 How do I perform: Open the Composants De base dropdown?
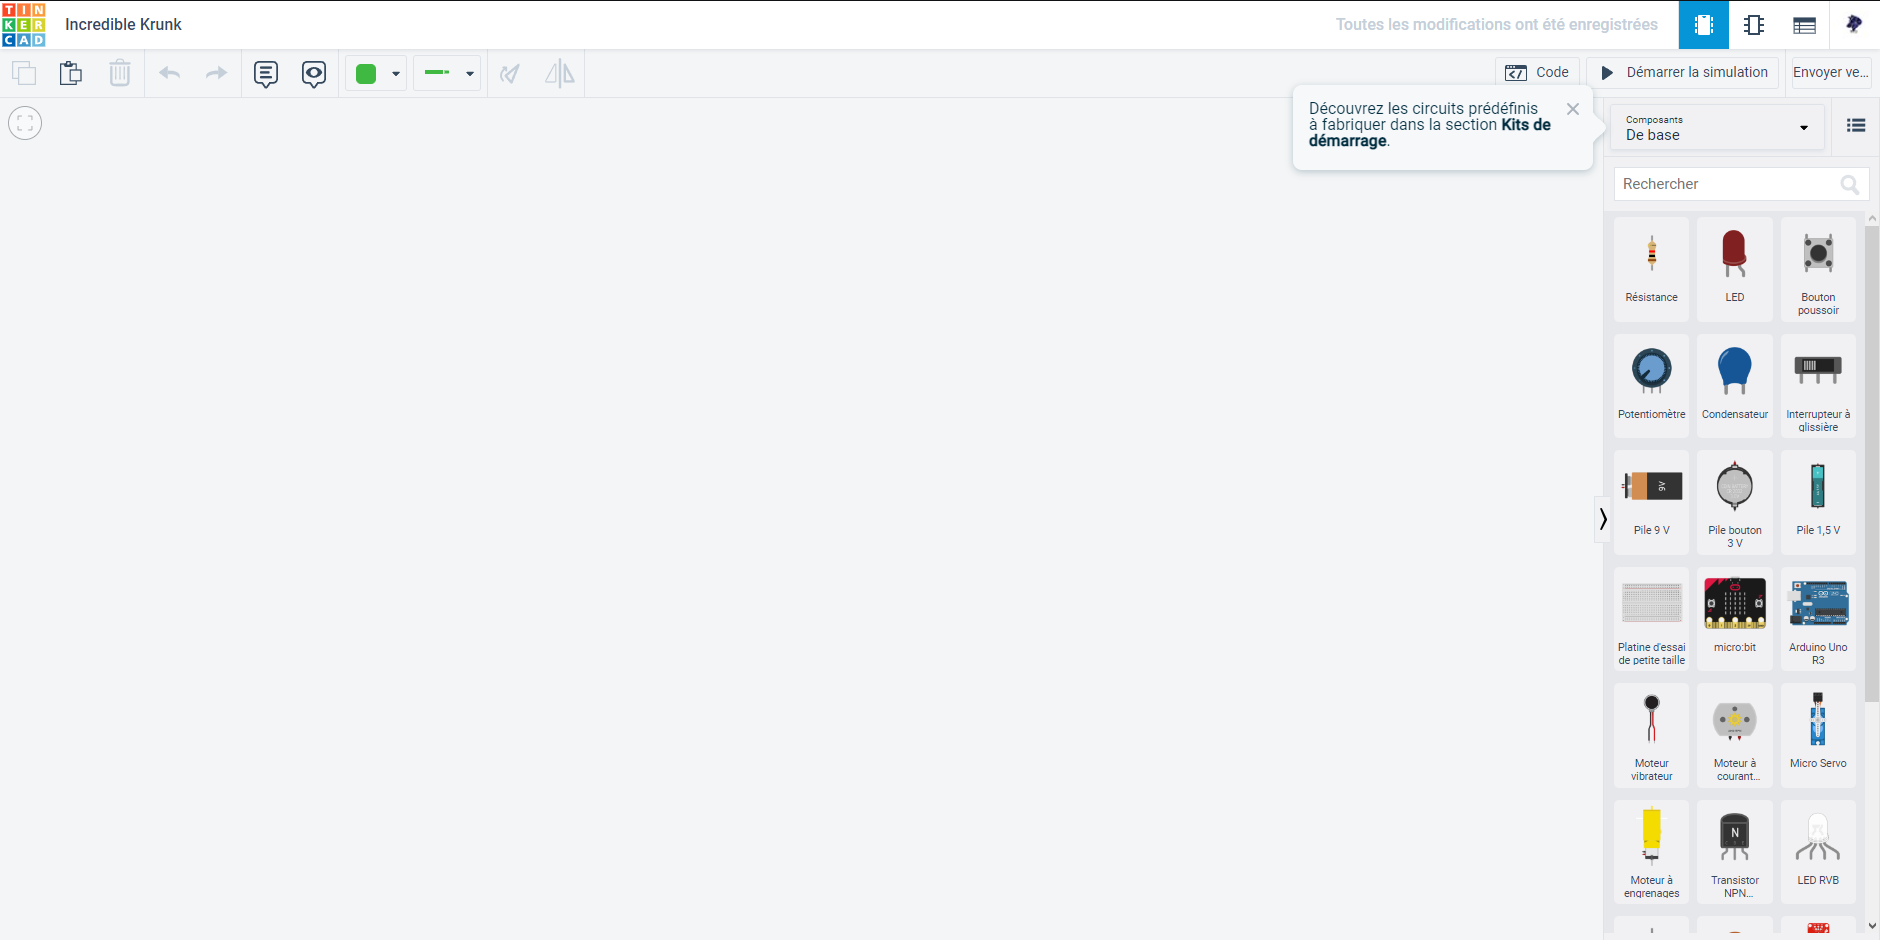1717,128
